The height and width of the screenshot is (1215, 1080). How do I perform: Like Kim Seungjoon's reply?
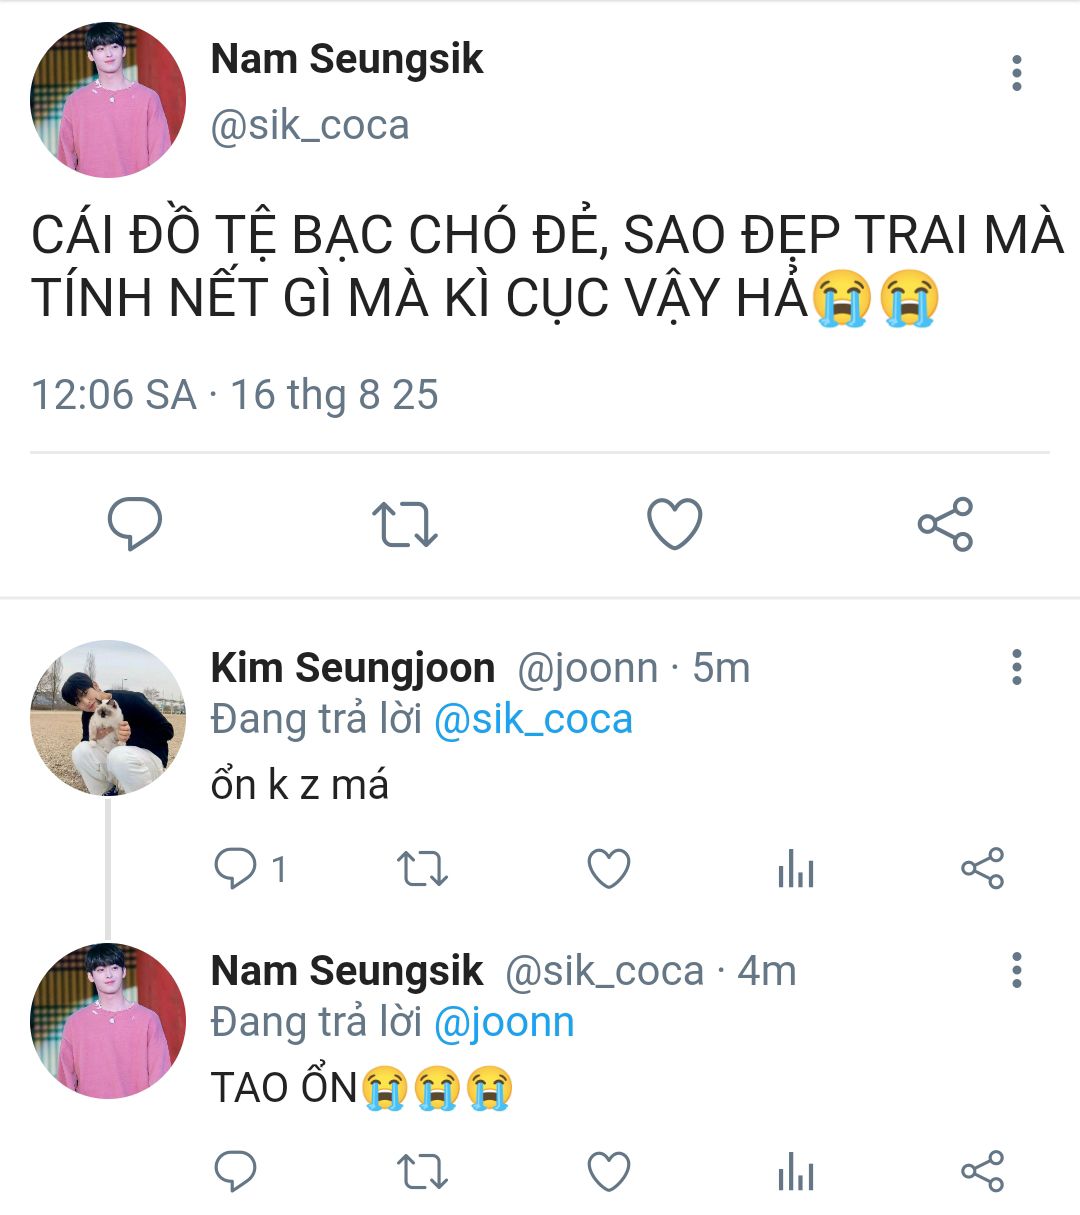coord(608,869)
